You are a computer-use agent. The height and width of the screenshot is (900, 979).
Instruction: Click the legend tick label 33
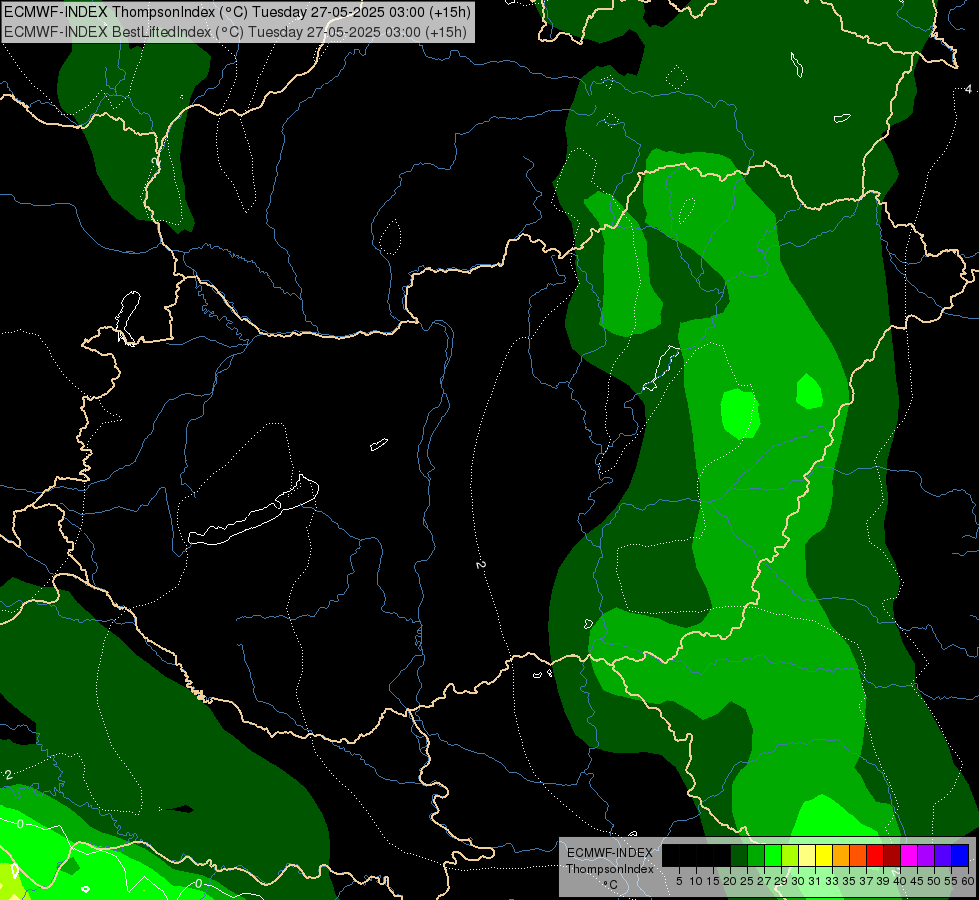point(832,881)
